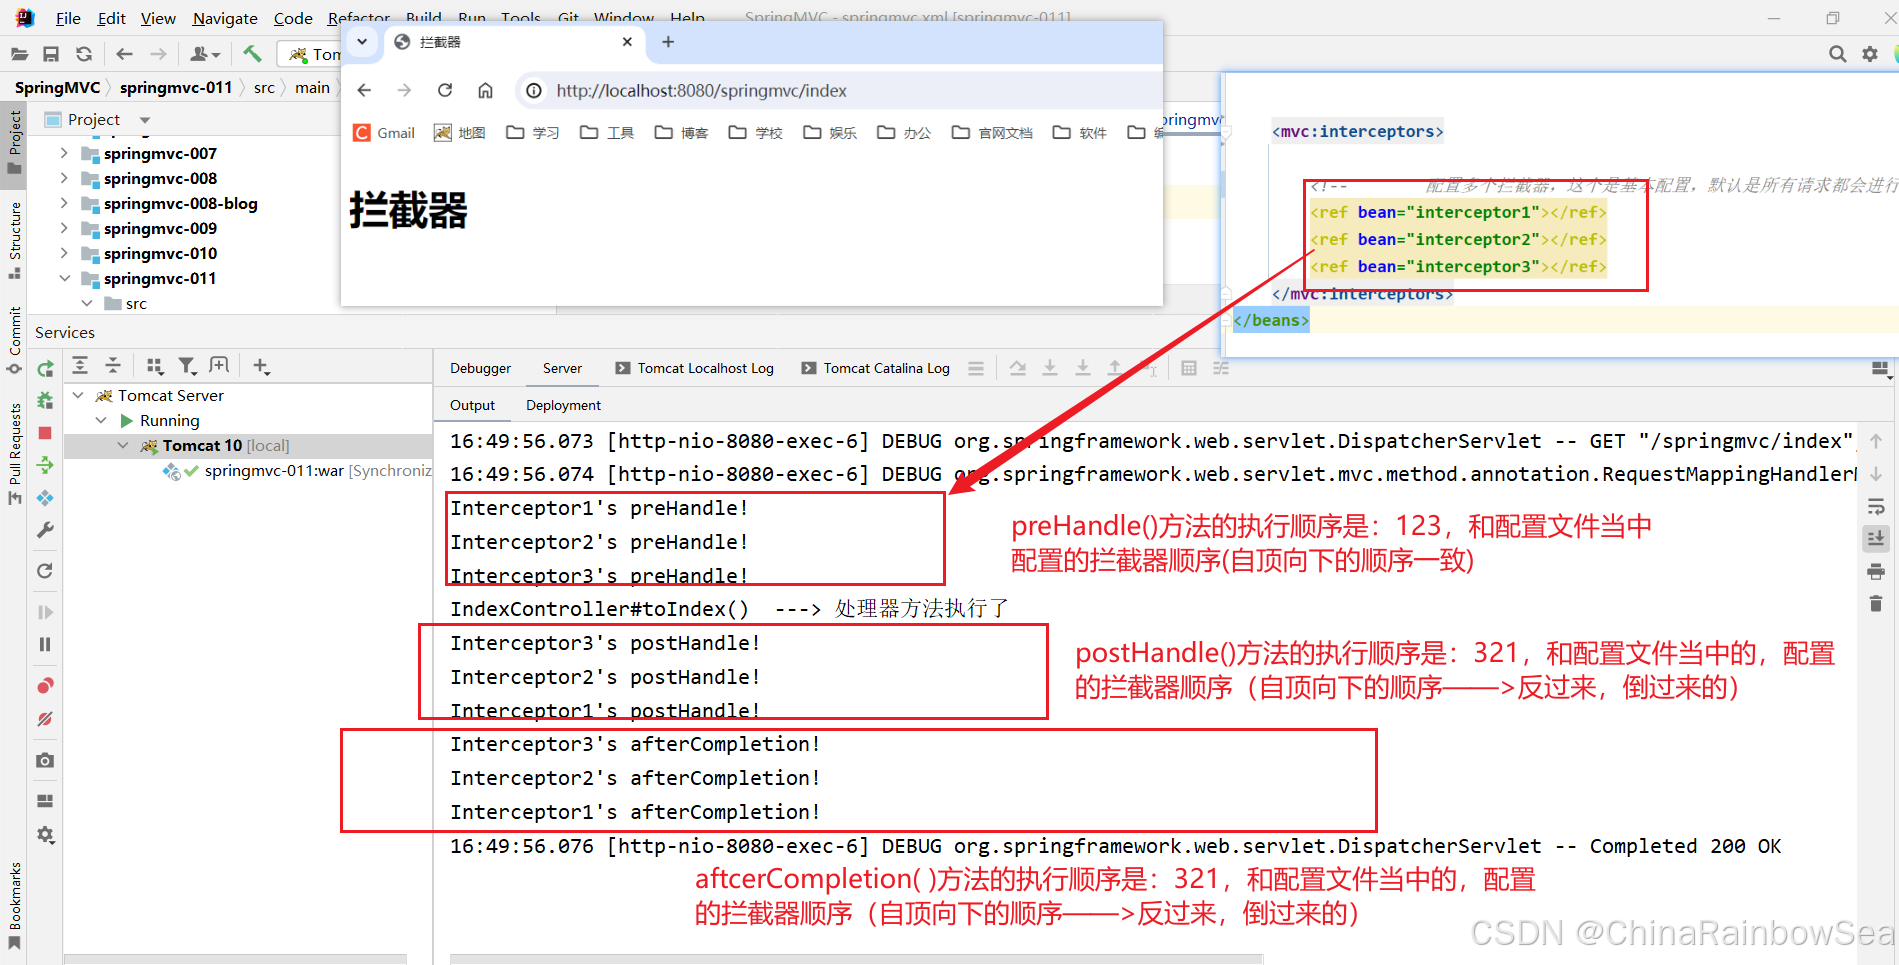Viewport: 1899px width, 965px height.
Task: Open the folder icon in main toolbar
Action: tap(19, 54)
